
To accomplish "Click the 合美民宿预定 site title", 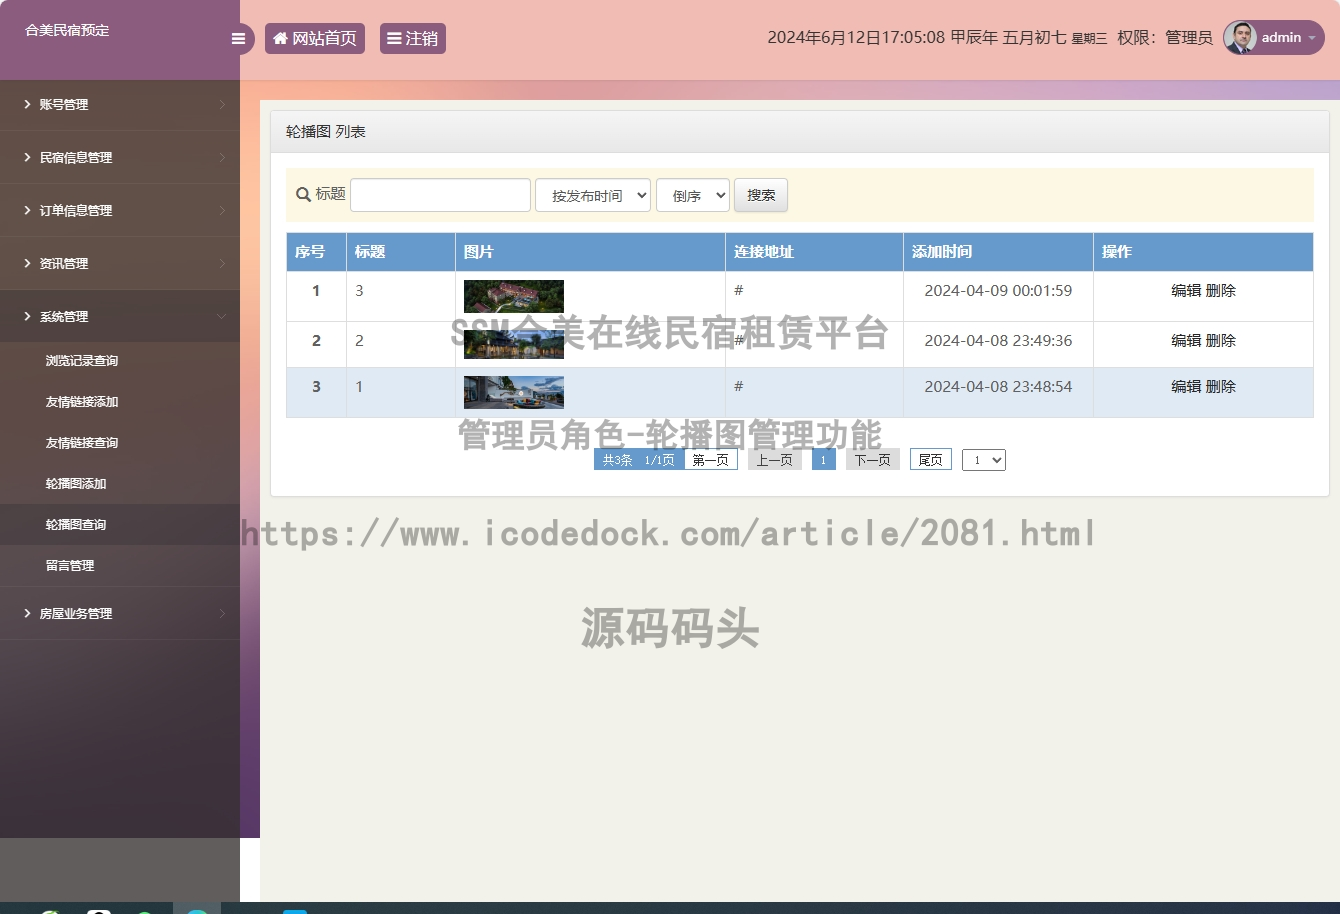I will click(67, 30).
